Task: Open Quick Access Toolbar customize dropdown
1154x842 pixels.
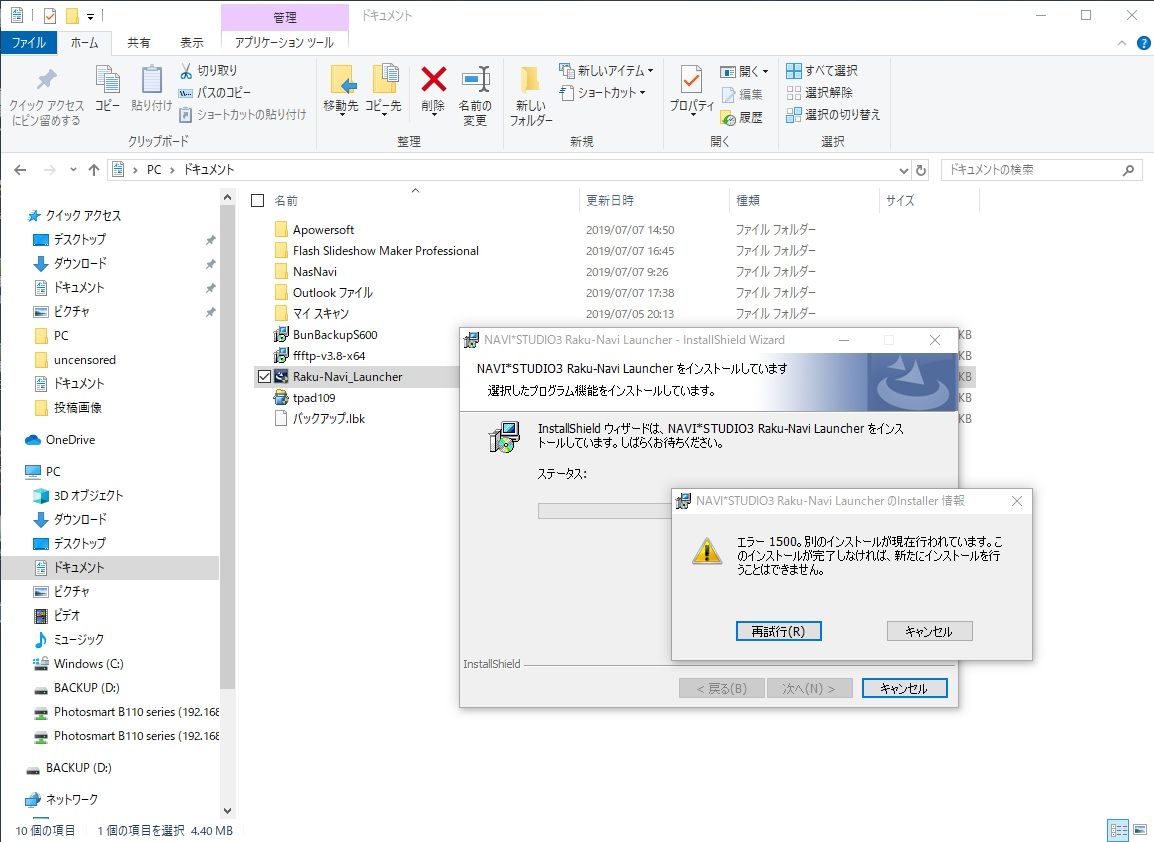Action: click(x=90, y=15)
